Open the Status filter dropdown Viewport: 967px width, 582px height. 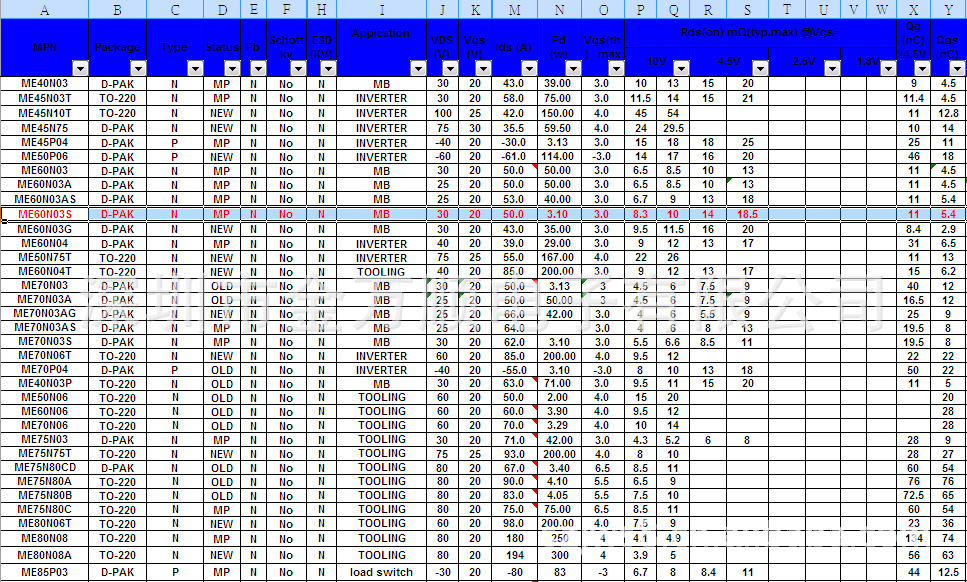pos(234,68)
